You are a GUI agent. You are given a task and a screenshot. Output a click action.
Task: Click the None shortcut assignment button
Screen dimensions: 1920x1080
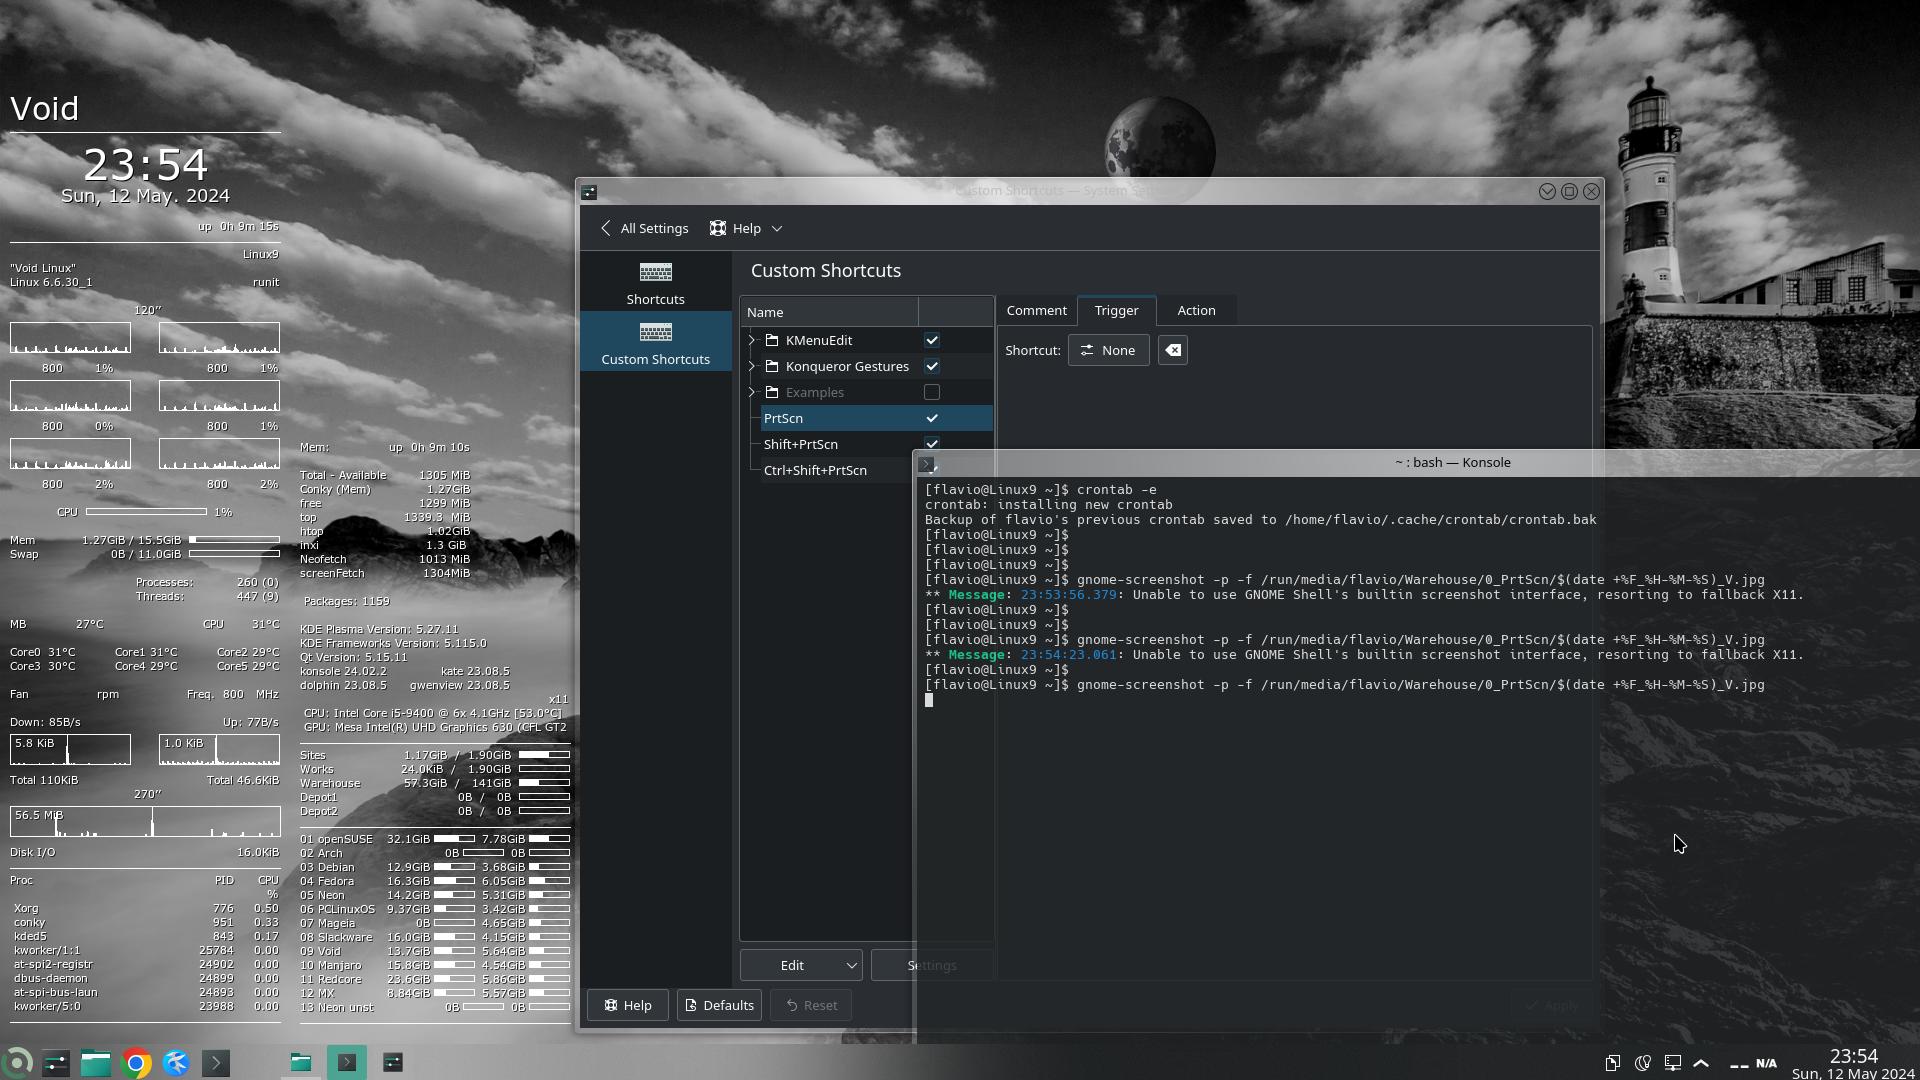pos(1108,350)
